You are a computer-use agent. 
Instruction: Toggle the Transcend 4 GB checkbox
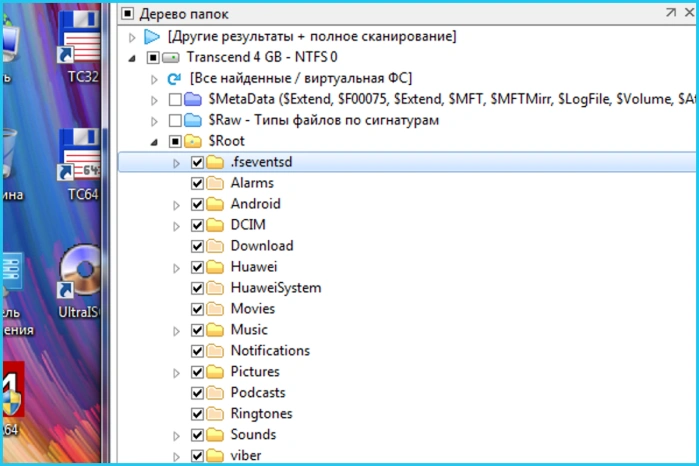click(x=153, y=58)
